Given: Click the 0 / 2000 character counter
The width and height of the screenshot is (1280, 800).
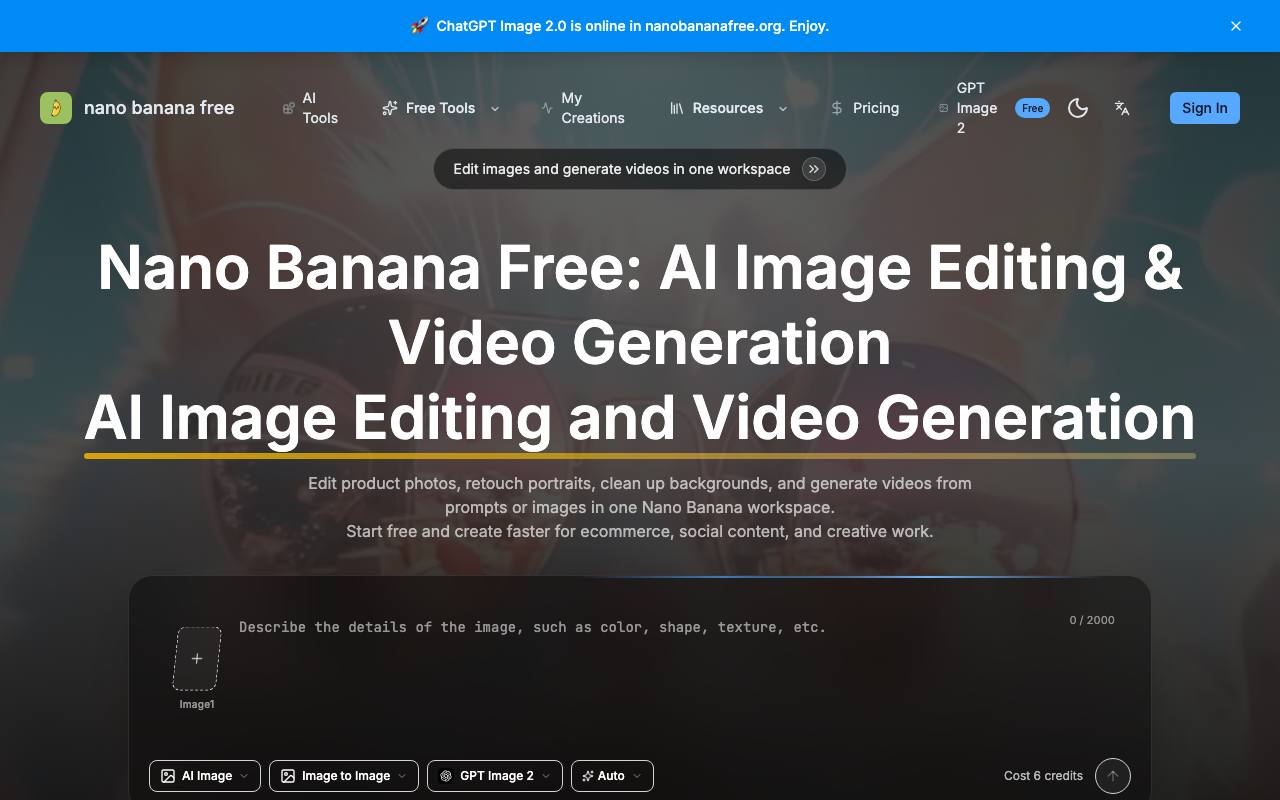Looking at the screenshot, I should point(1092,620).
